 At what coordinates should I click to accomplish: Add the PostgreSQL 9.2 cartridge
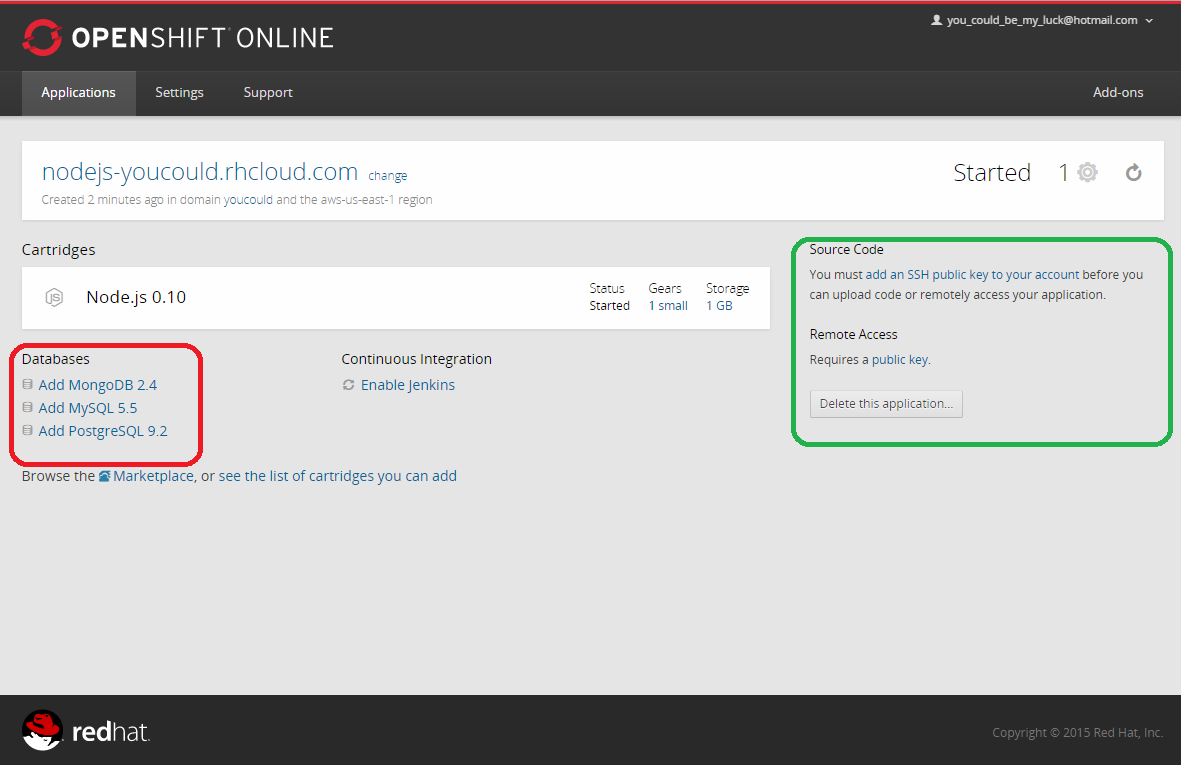(103, 431)
